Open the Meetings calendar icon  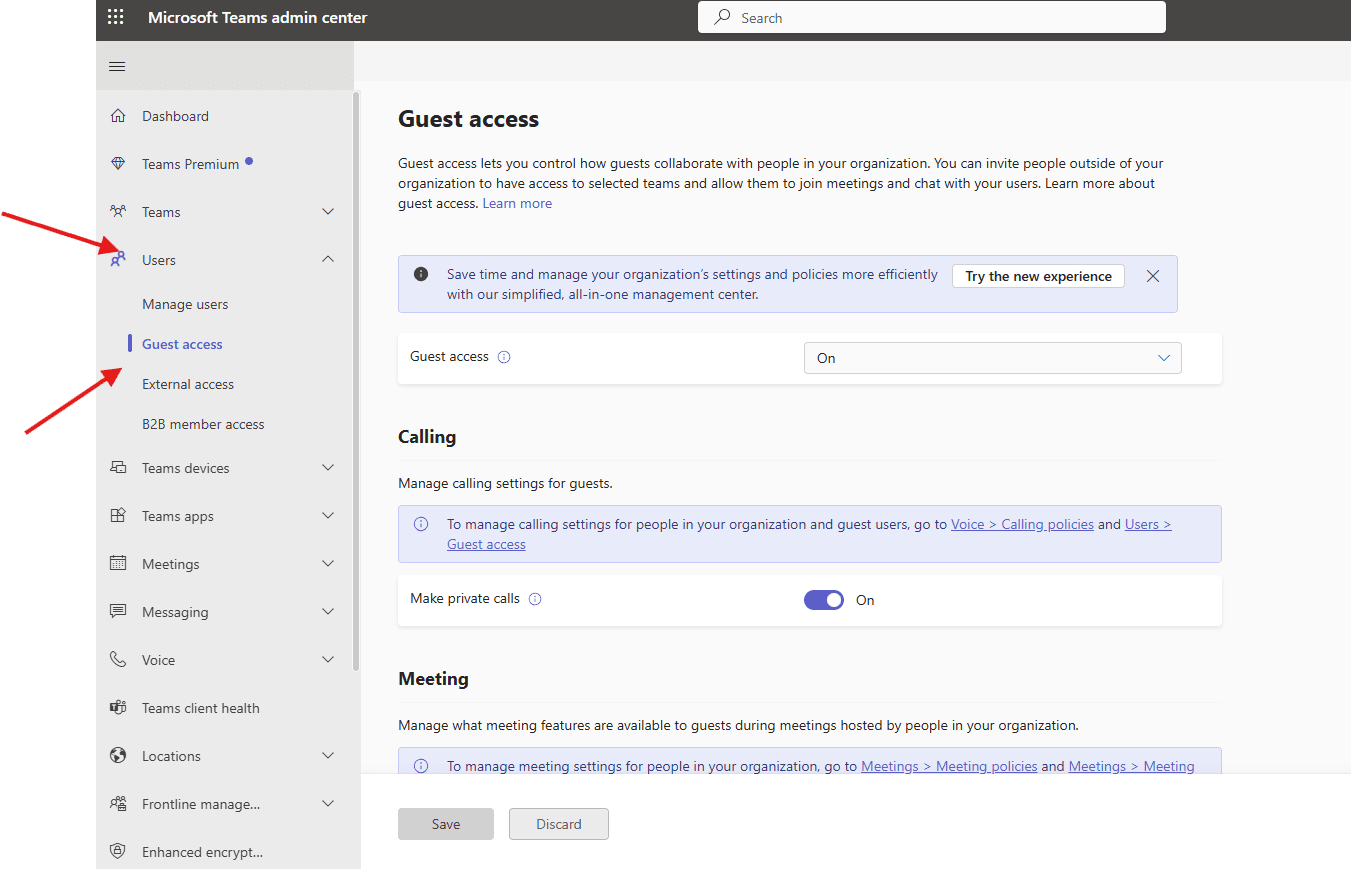point(117,563)
